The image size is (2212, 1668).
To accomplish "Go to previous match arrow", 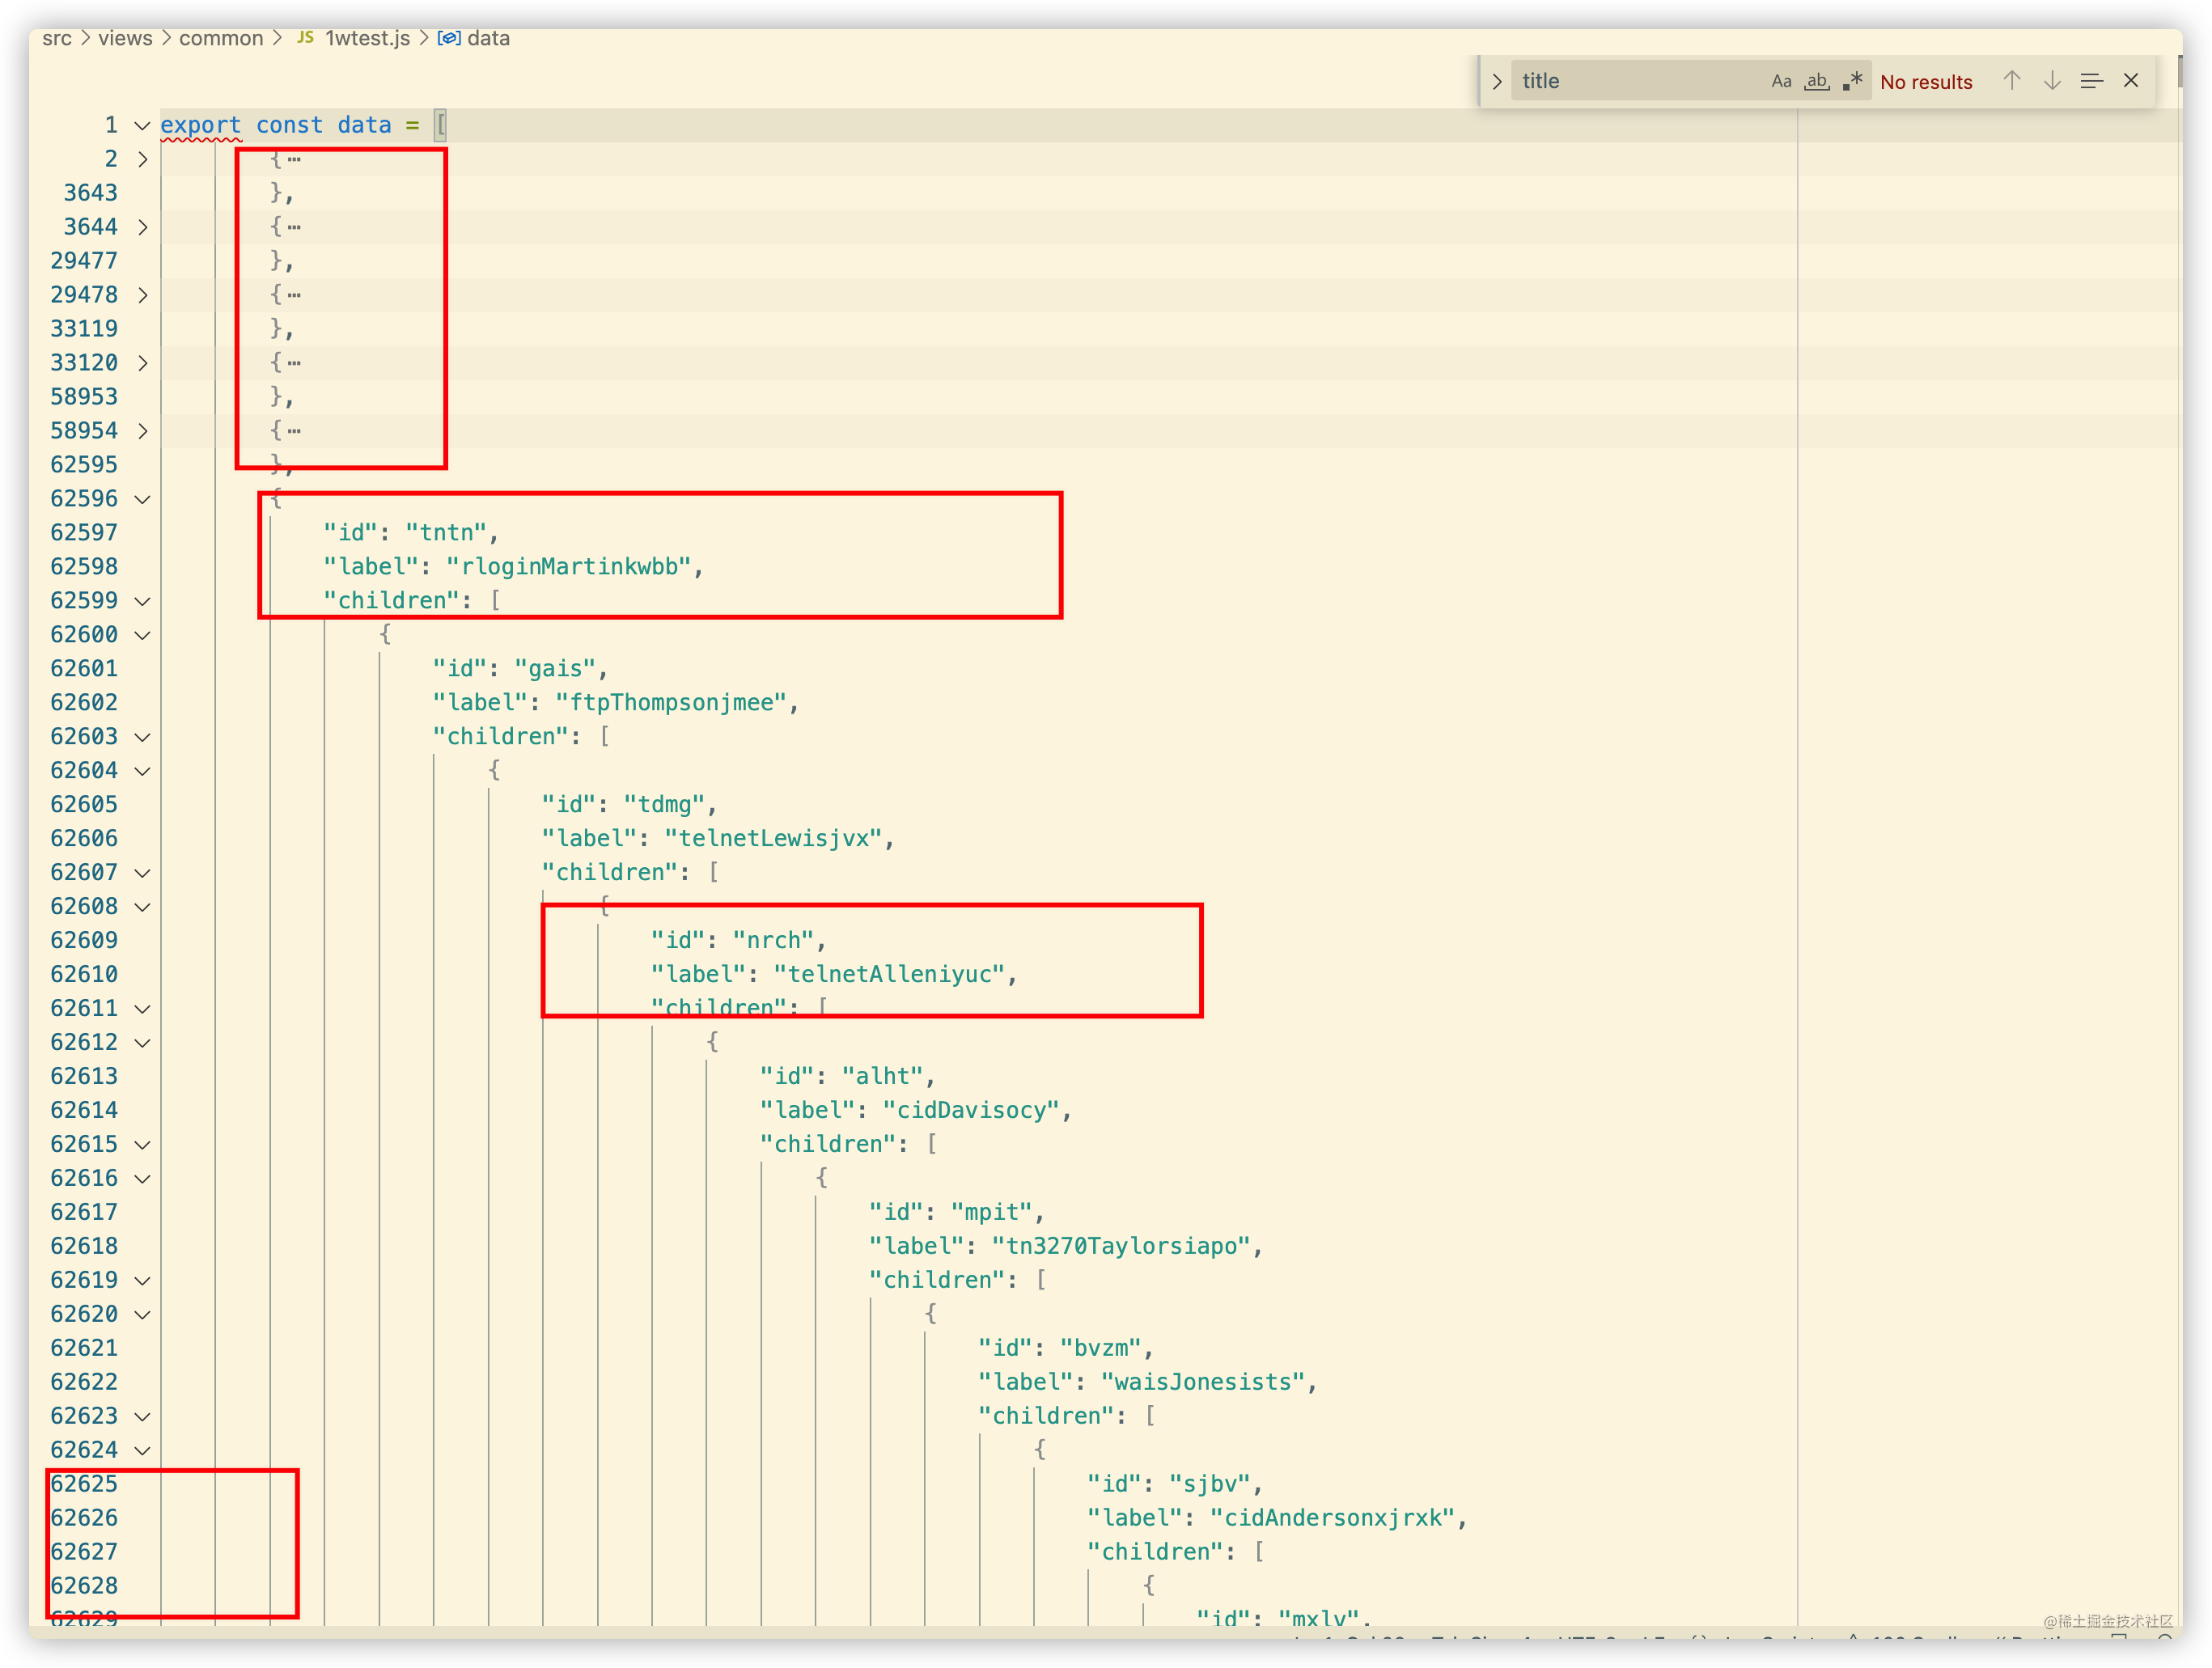I will click(x=2012, y=81).
